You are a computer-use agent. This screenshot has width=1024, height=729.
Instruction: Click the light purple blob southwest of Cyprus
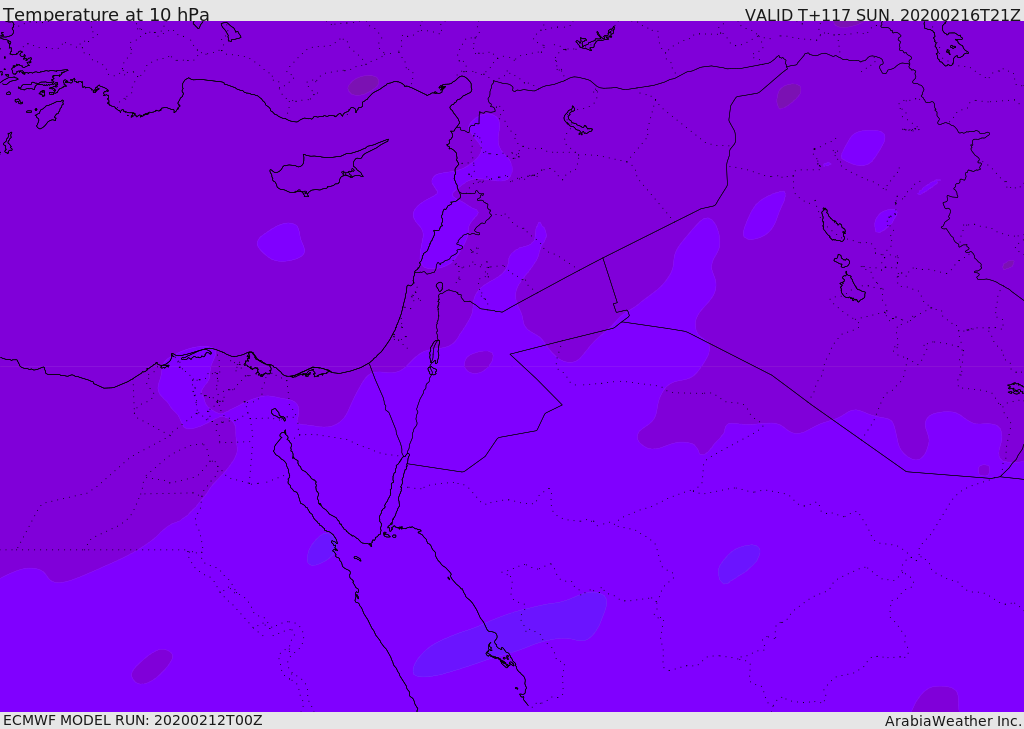pyautogui.click(x=281, y=242)
